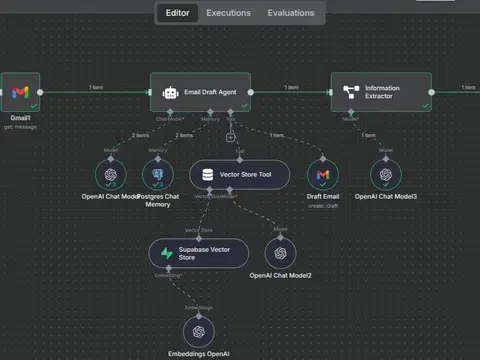Click the Draft Email caption
Screen dimensions: 480x360
pos(323,197)
